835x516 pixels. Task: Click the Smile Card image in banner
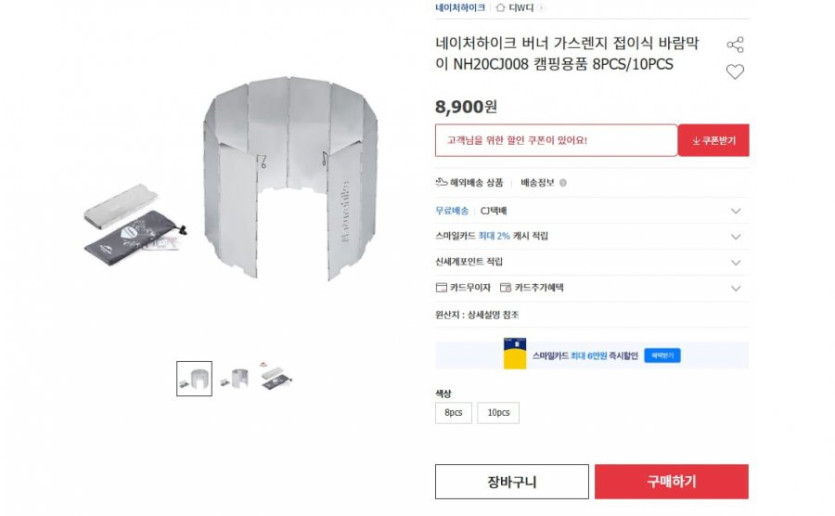(x=515, y=354)
